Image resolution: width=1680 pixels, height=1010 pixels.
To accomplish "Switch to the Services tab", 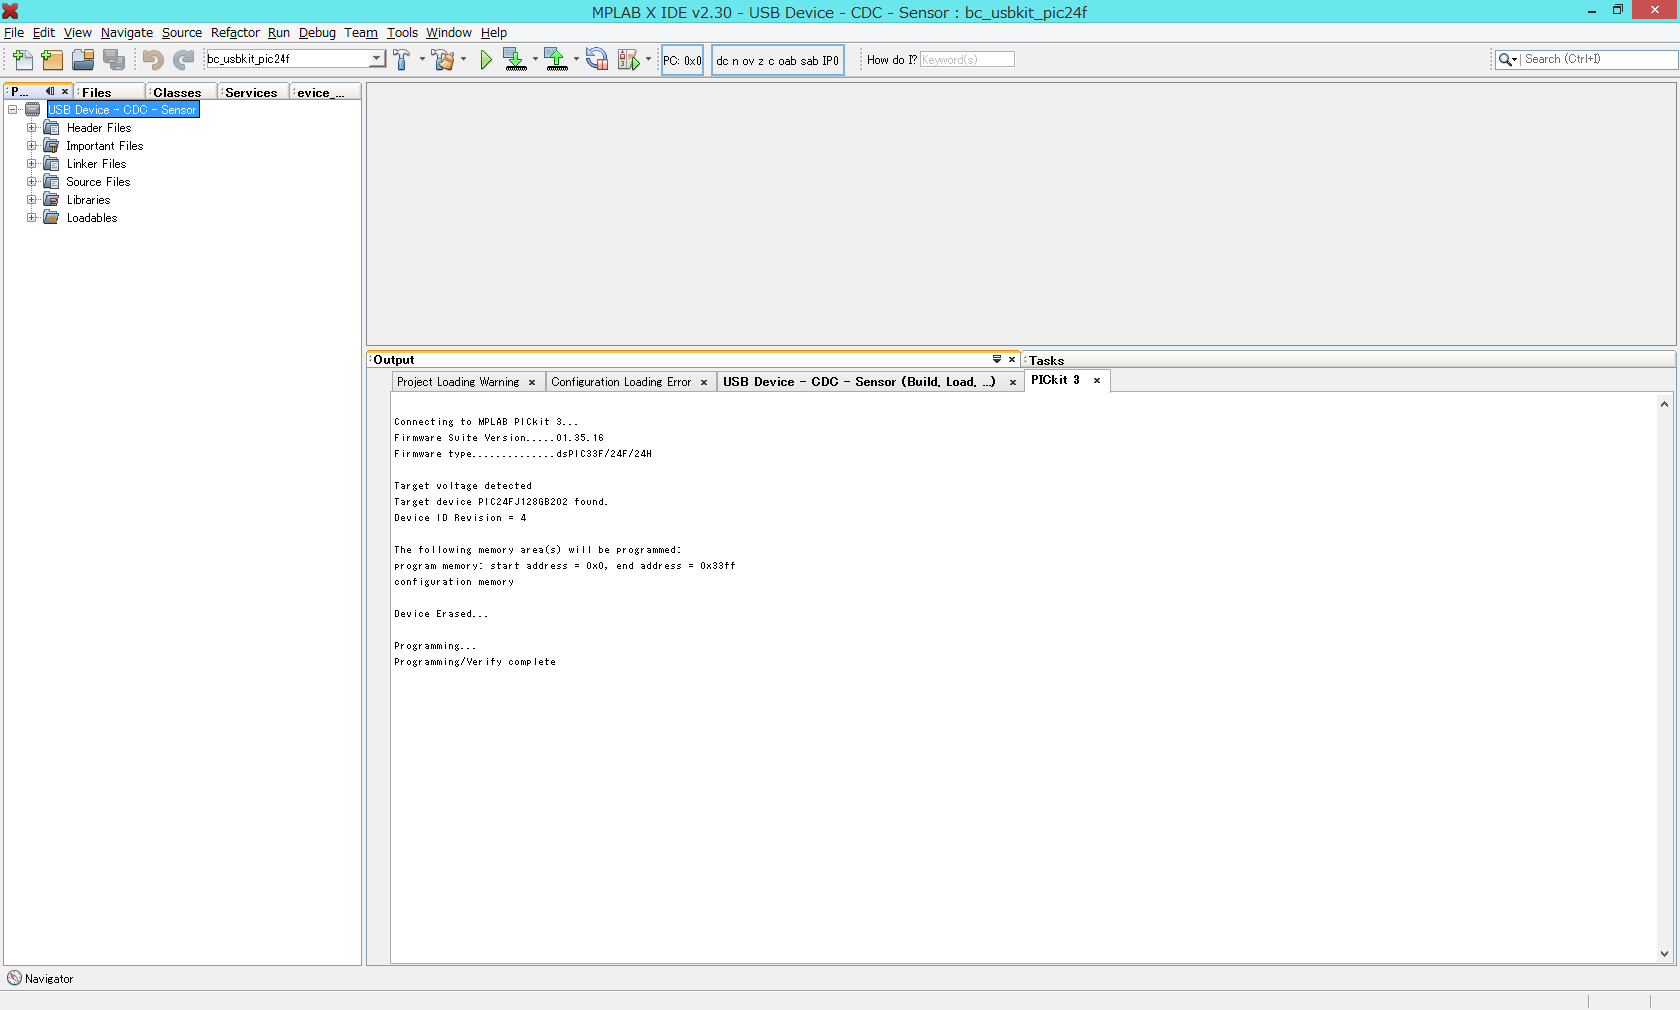I will coord(251,92).
